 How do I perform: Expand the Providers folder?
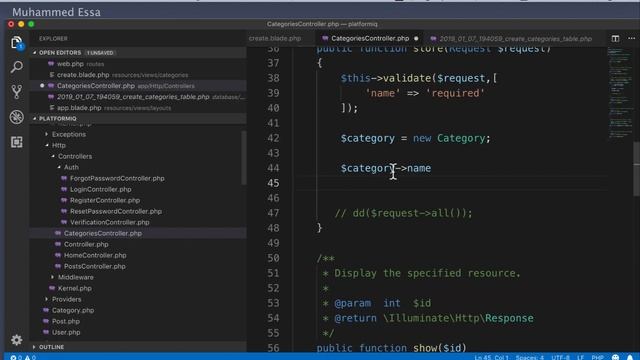pyautogui.click(x=66, y=299)
